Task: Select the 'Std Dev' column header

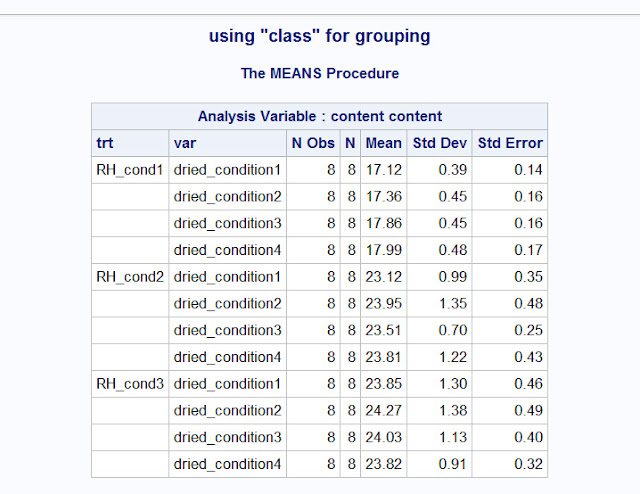Action: 440,143
